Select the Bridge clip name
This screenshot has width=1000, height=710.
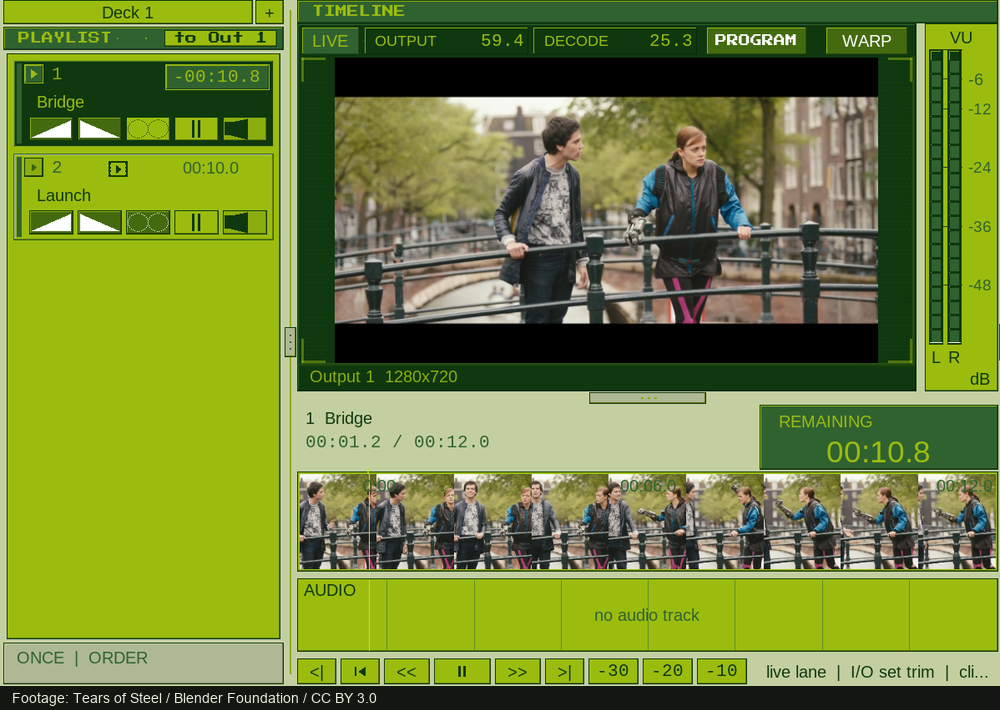pos(61,102)
